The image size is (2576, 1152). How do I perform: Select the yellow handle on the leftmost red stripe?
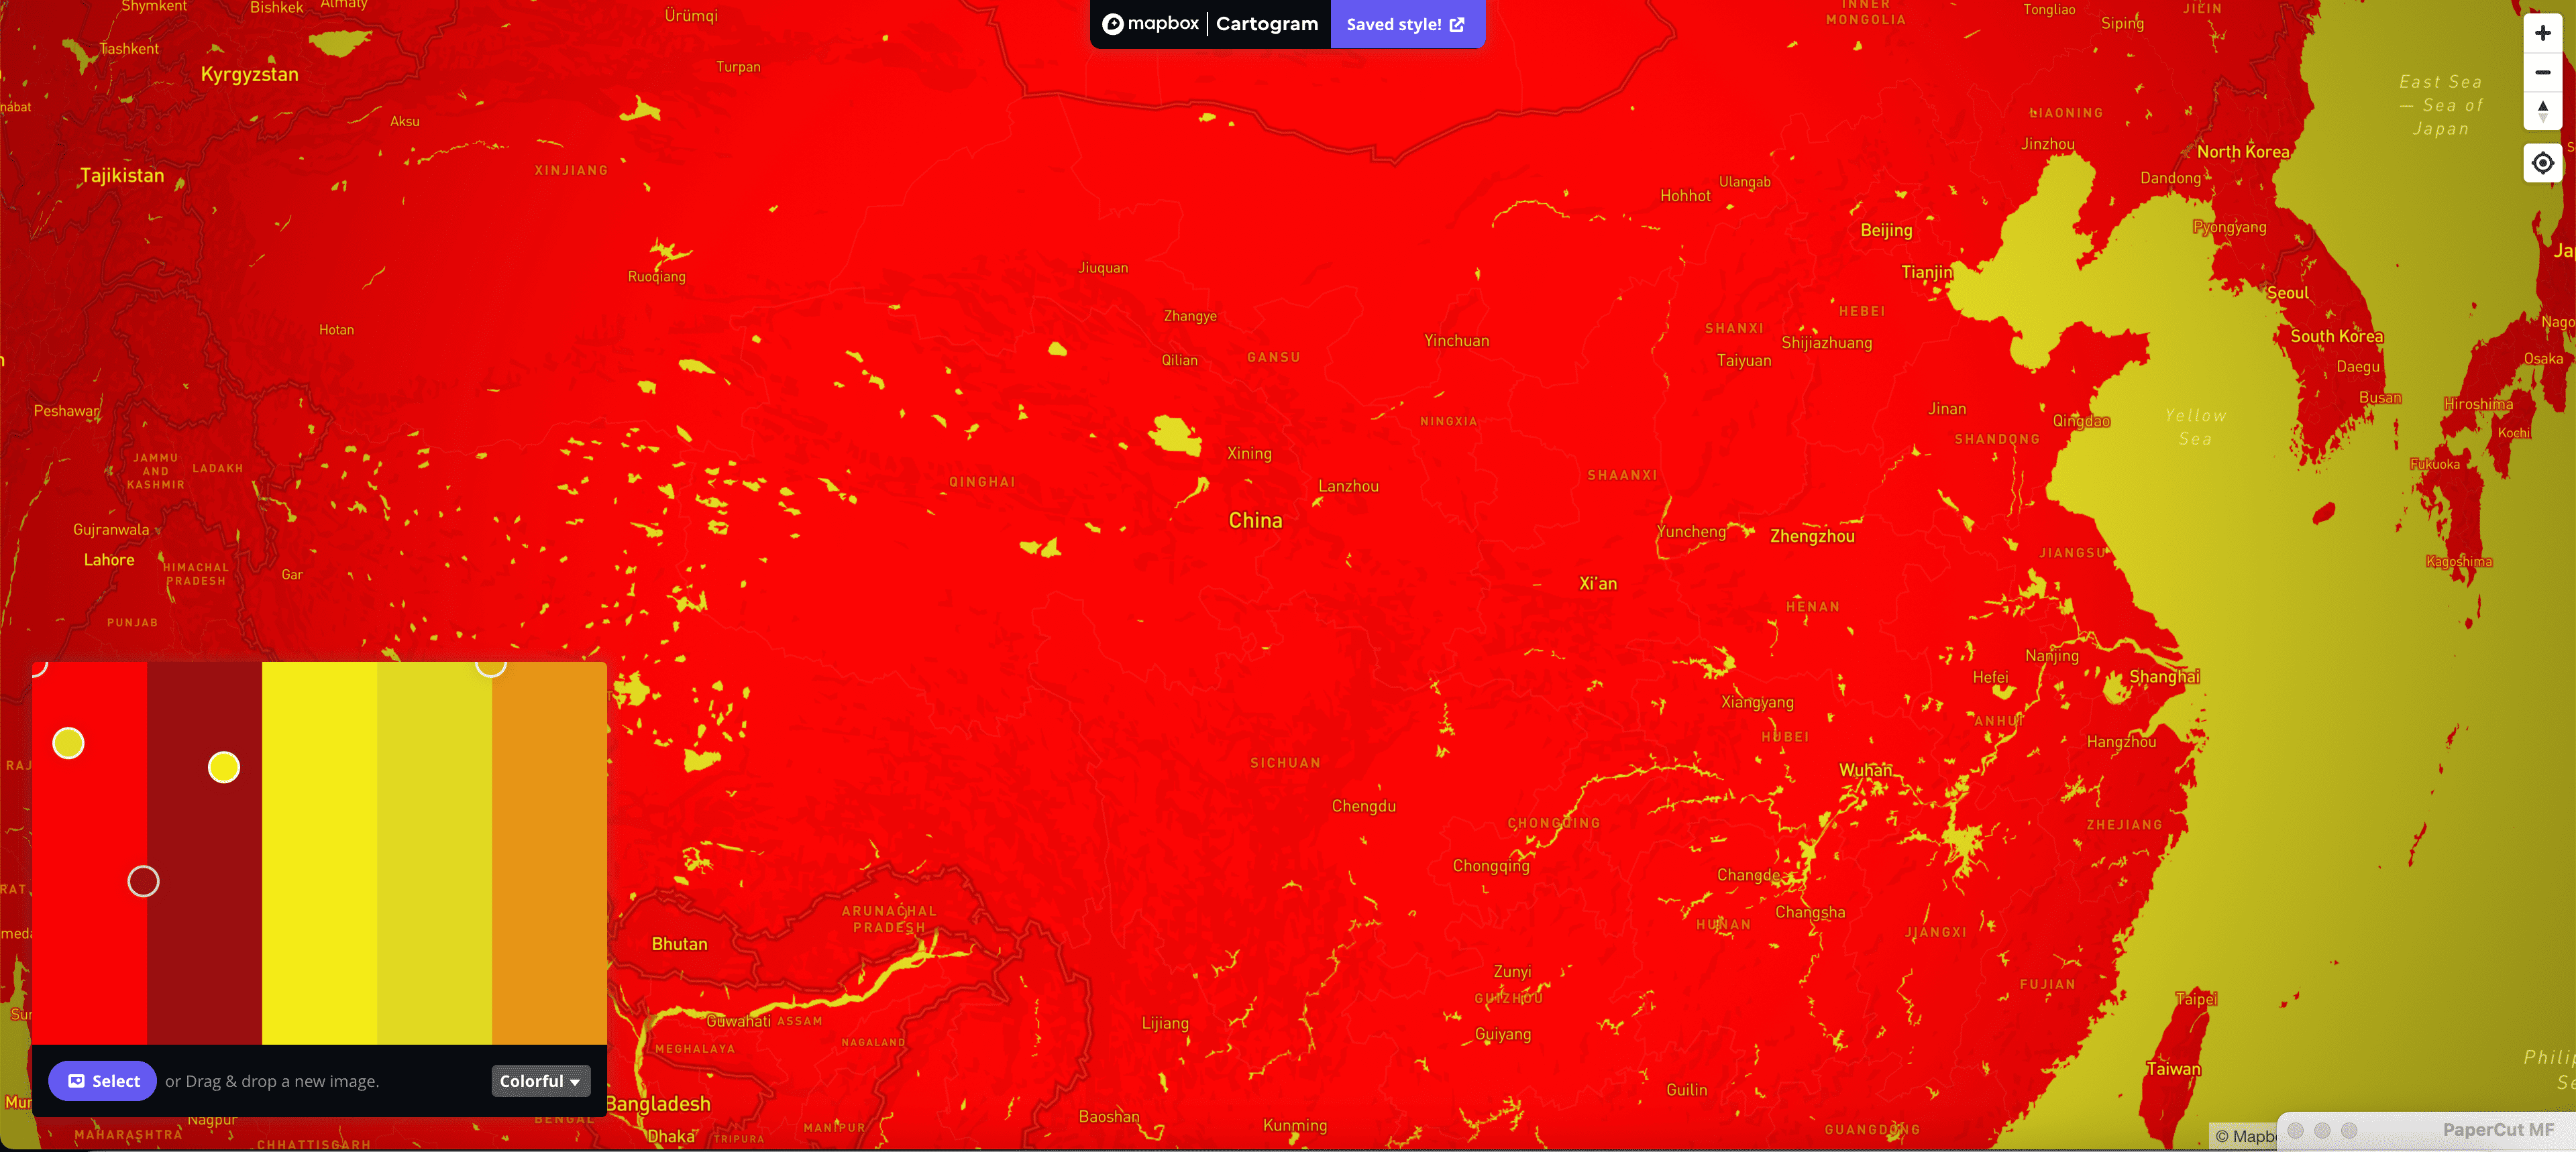pos(67,742)
